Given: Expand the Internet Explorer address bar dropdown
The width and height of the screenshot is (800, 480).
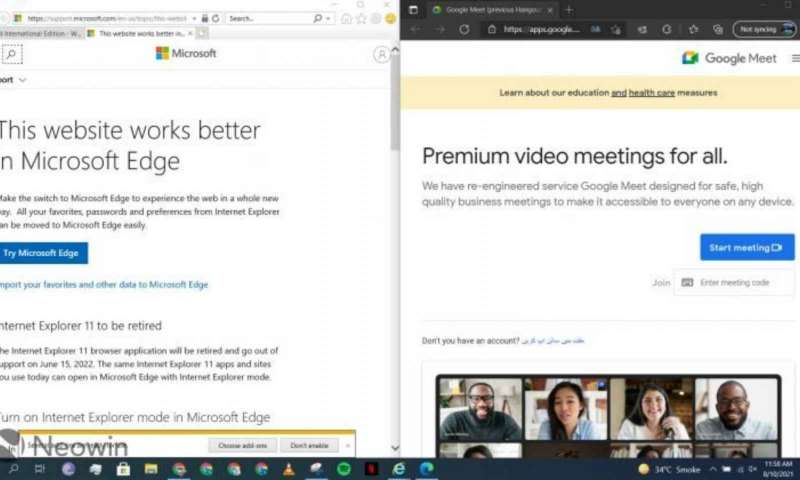Looking at the screenshot, I should [194, 18].
